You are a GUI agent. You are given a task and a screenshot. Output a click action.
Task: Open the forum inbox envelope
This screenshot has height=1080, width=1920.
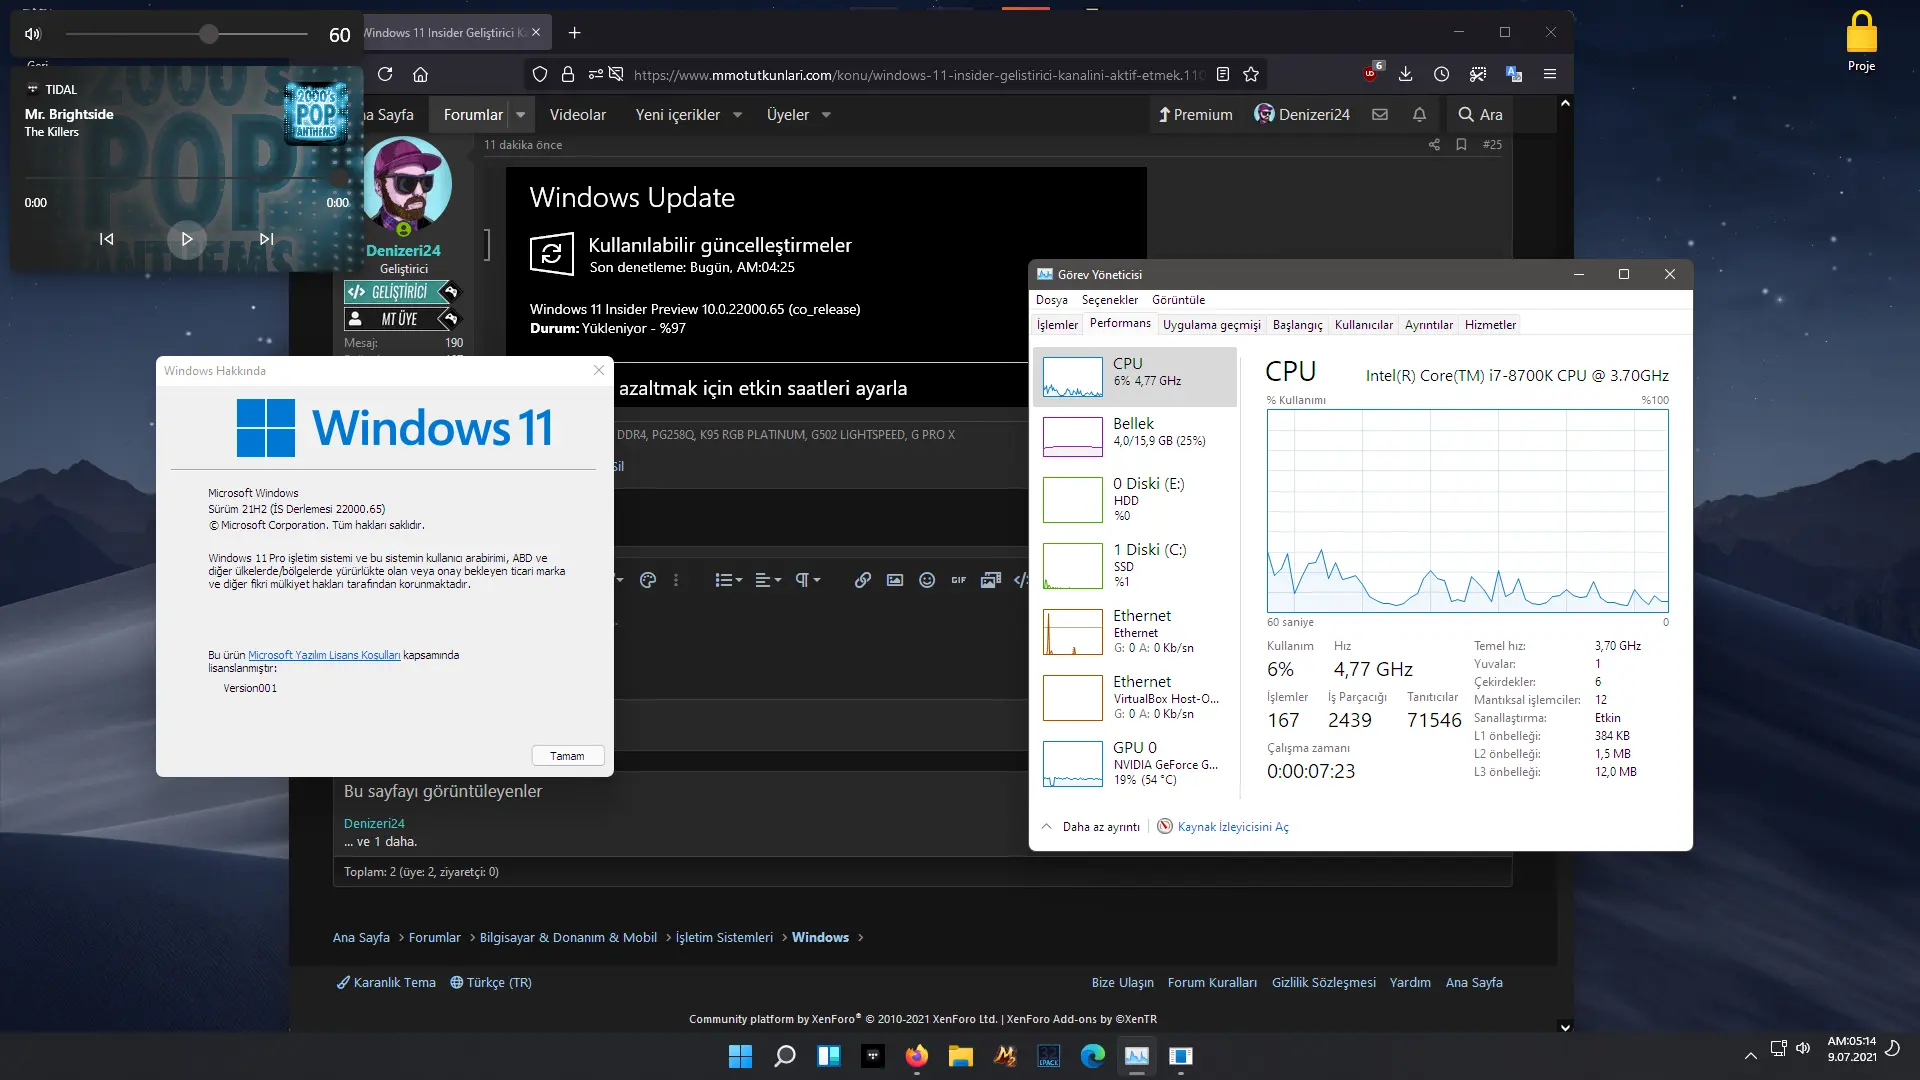click(1380, 115)
